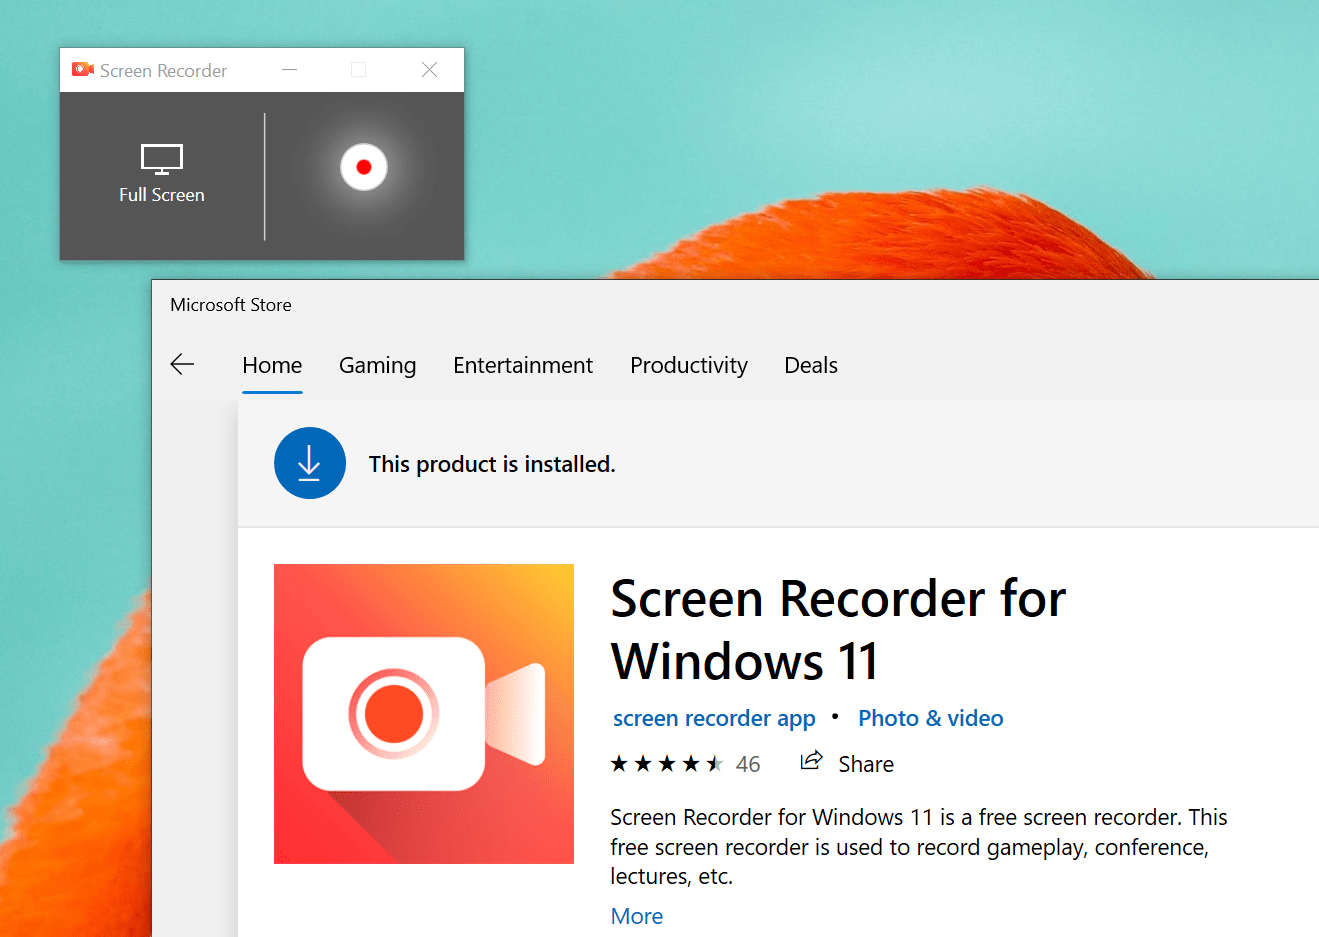1319x937 pixels.
Task: Select the Full Screen recording mode icon
Action: coord(161,160)
